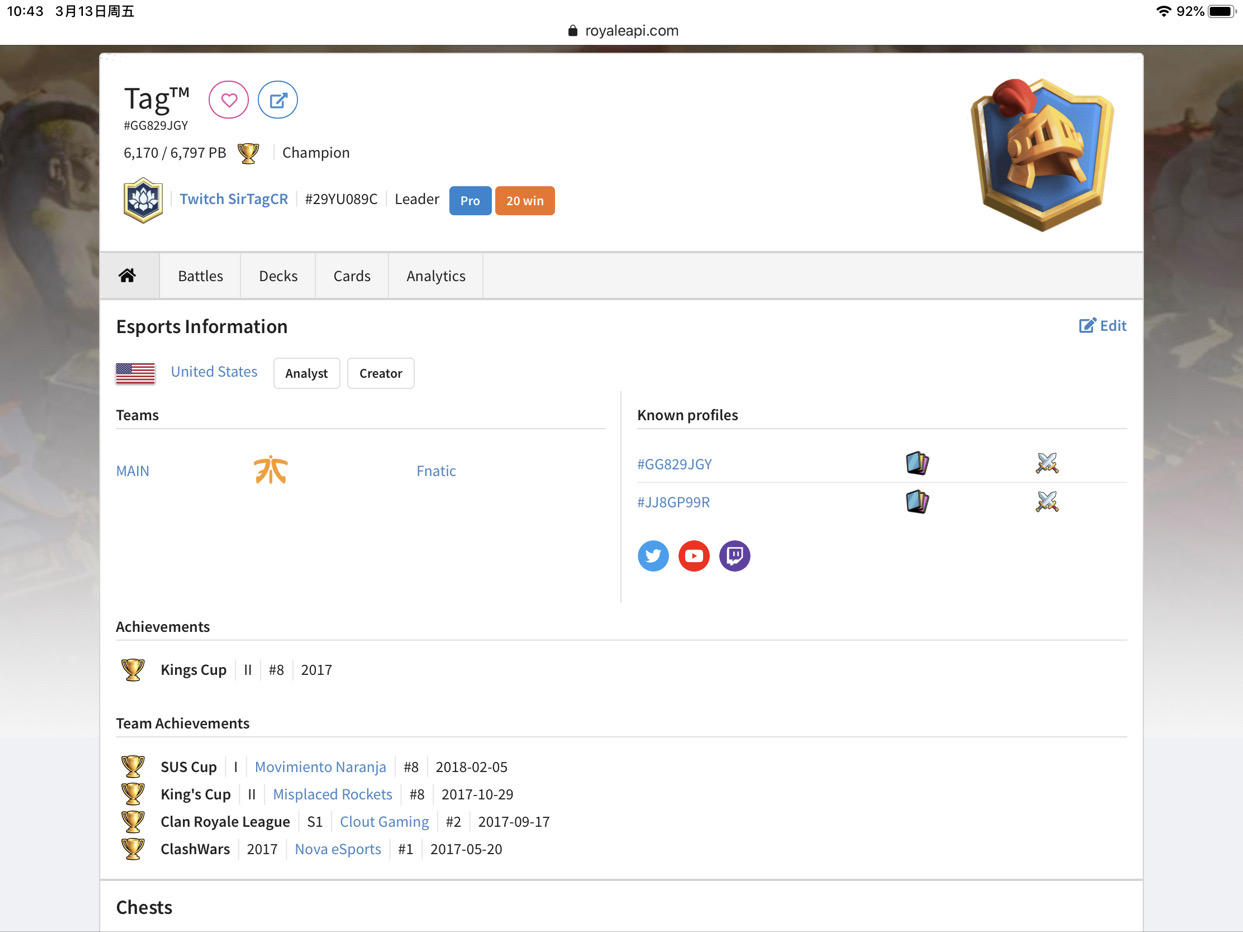Switch to the Decks tab
This screenshot has height=932, width=1243.
(x=278, y=276)
